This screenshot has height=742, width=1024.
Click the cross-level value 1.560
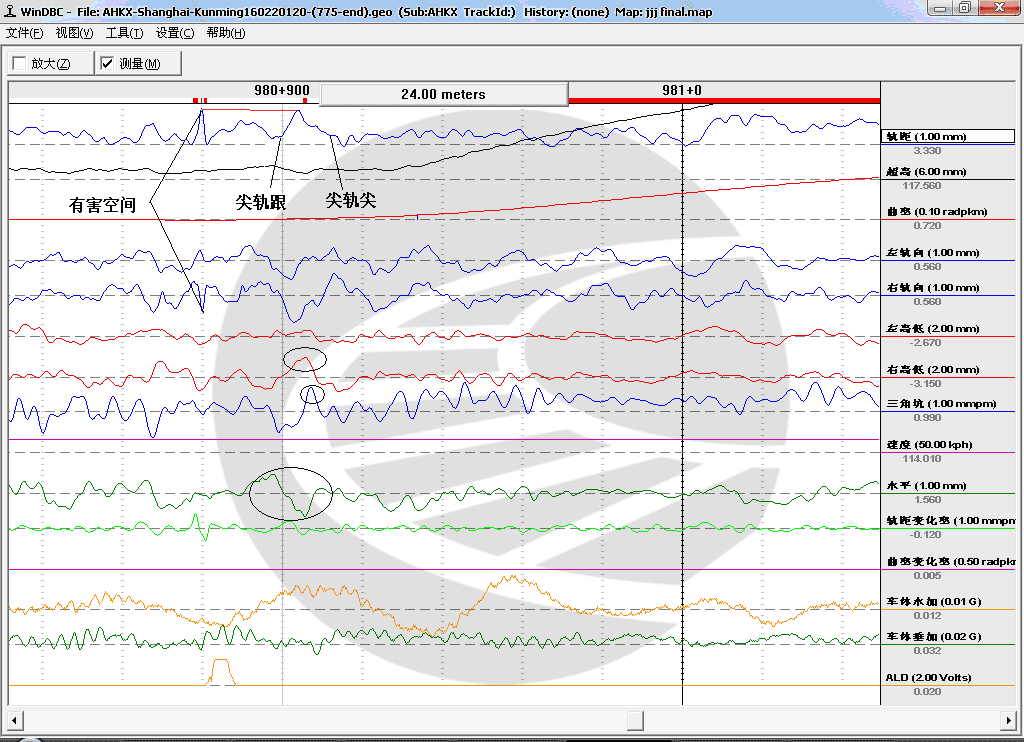coord(927,500)
